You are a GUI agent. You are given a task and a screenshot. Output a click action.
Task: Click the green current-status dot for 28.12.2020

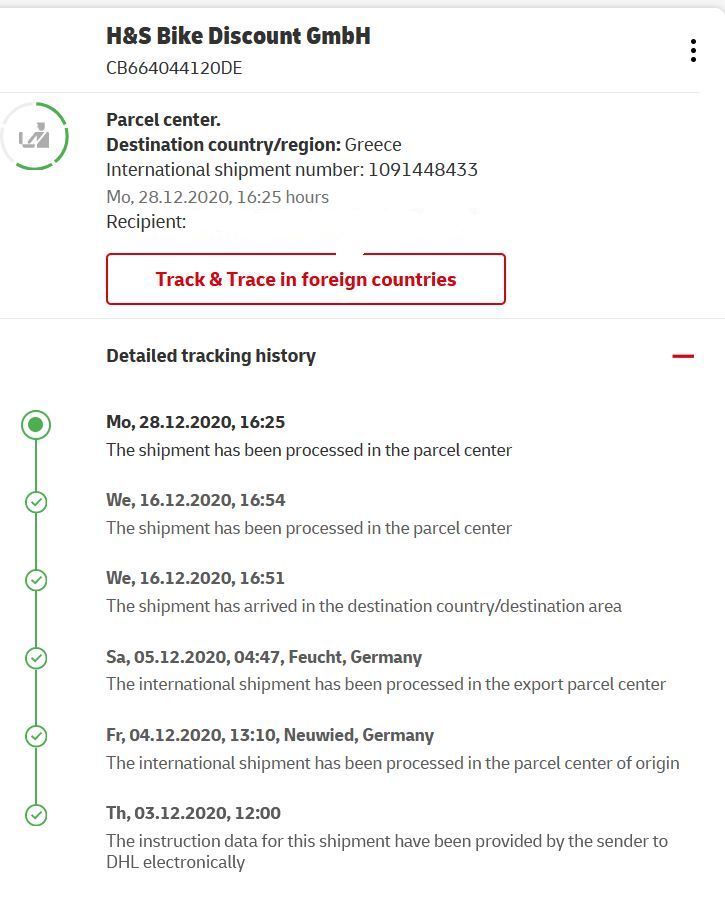click(36, 425)
